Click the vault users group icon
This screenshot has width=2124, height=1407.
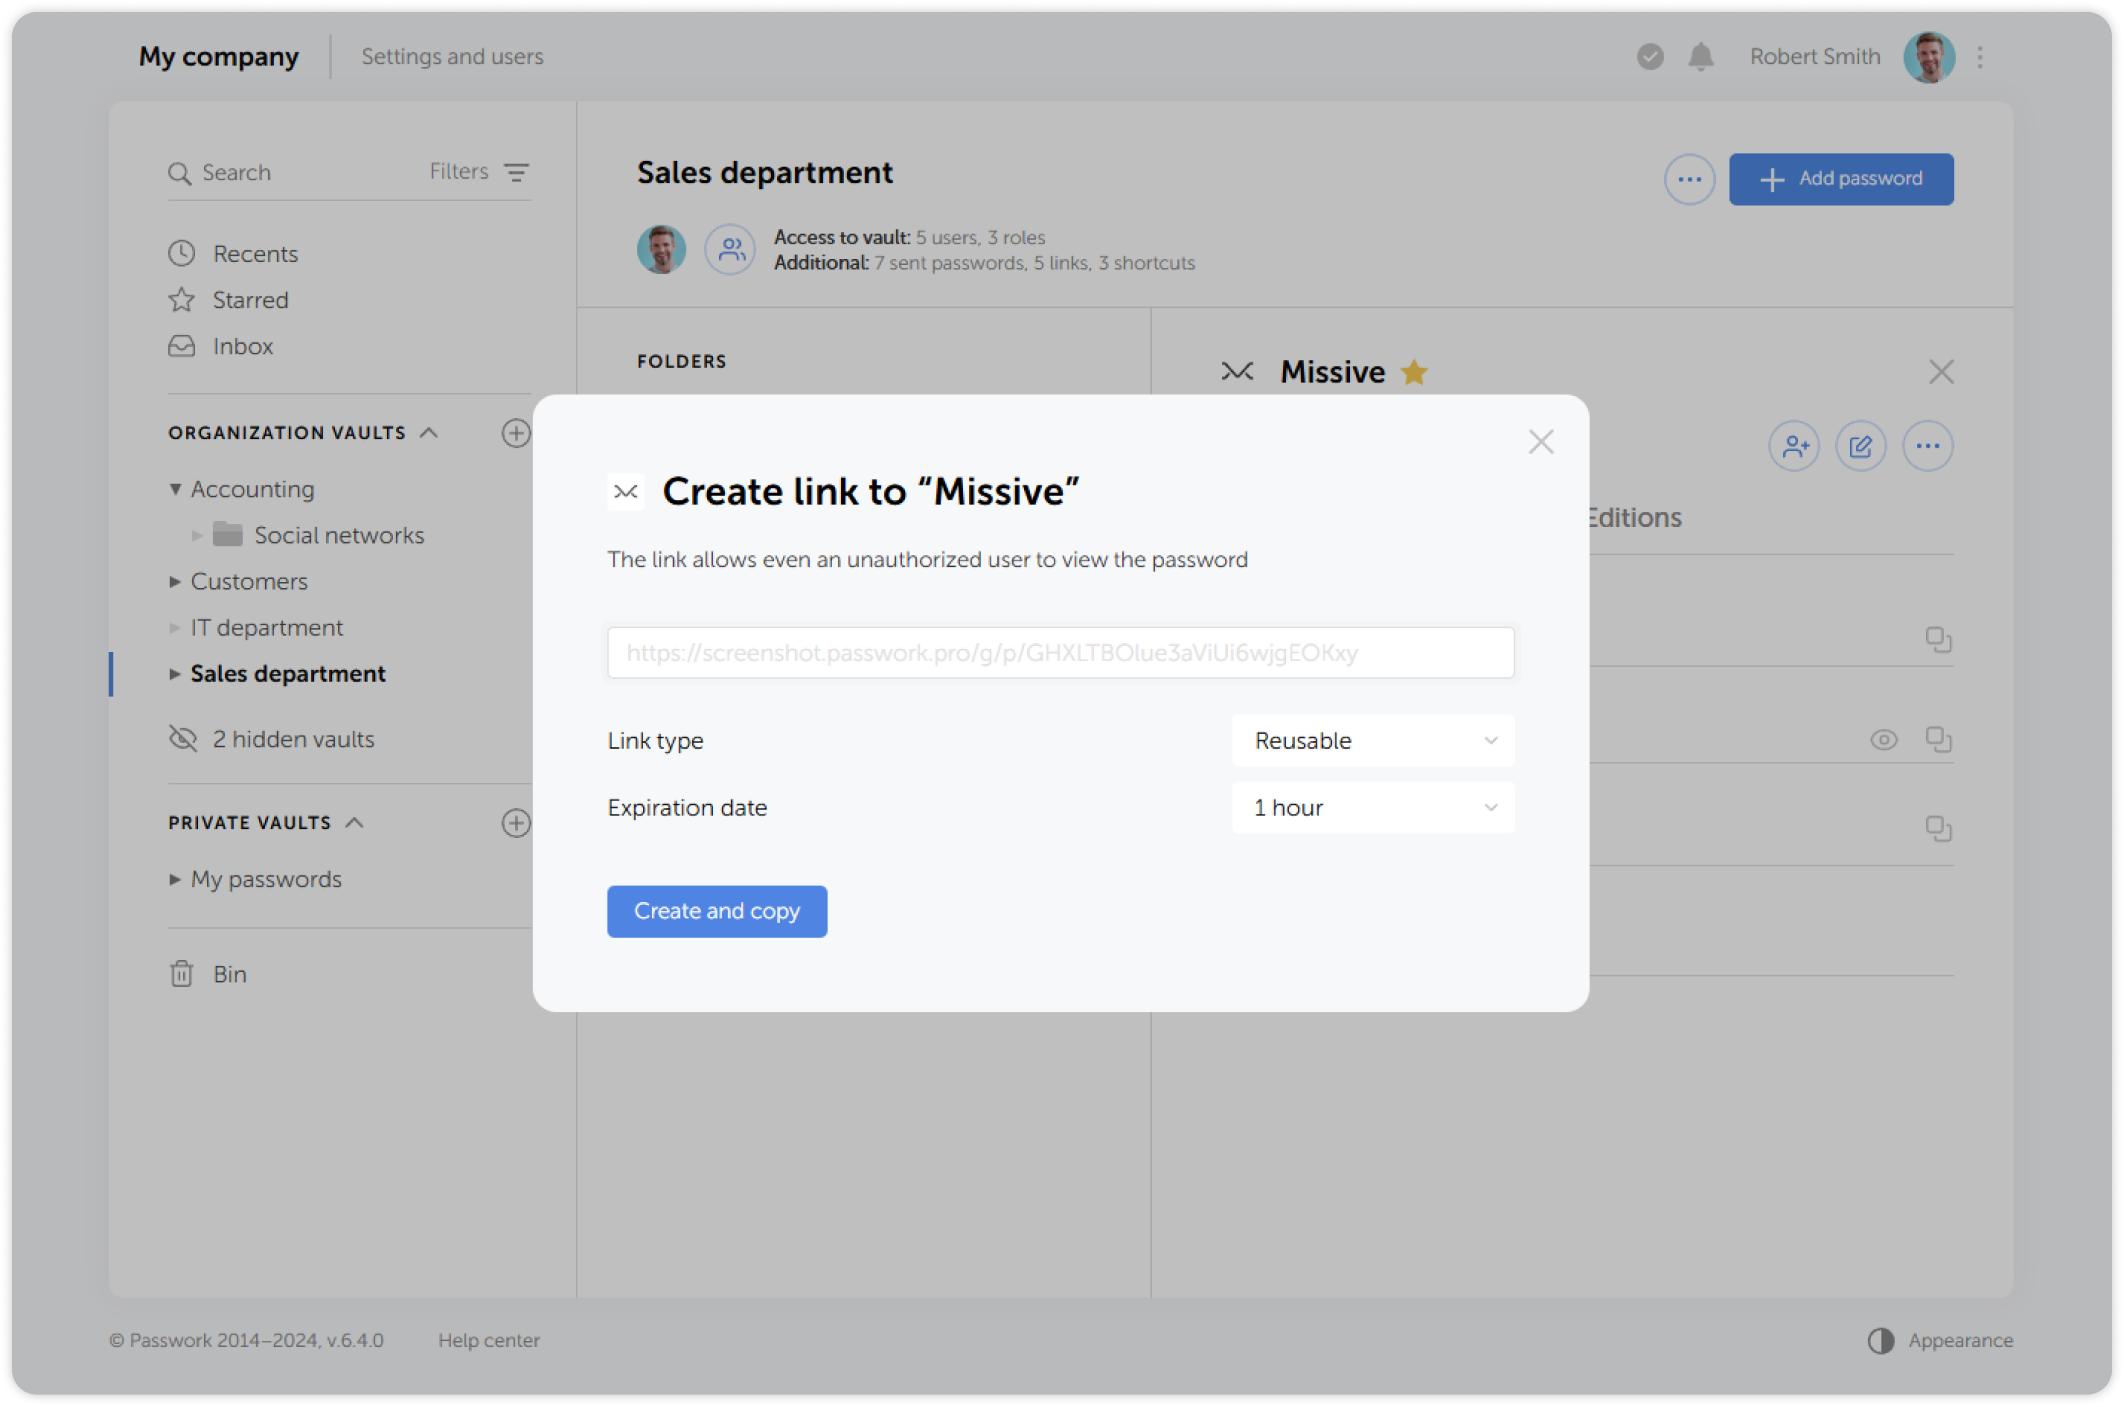(731, 250)
